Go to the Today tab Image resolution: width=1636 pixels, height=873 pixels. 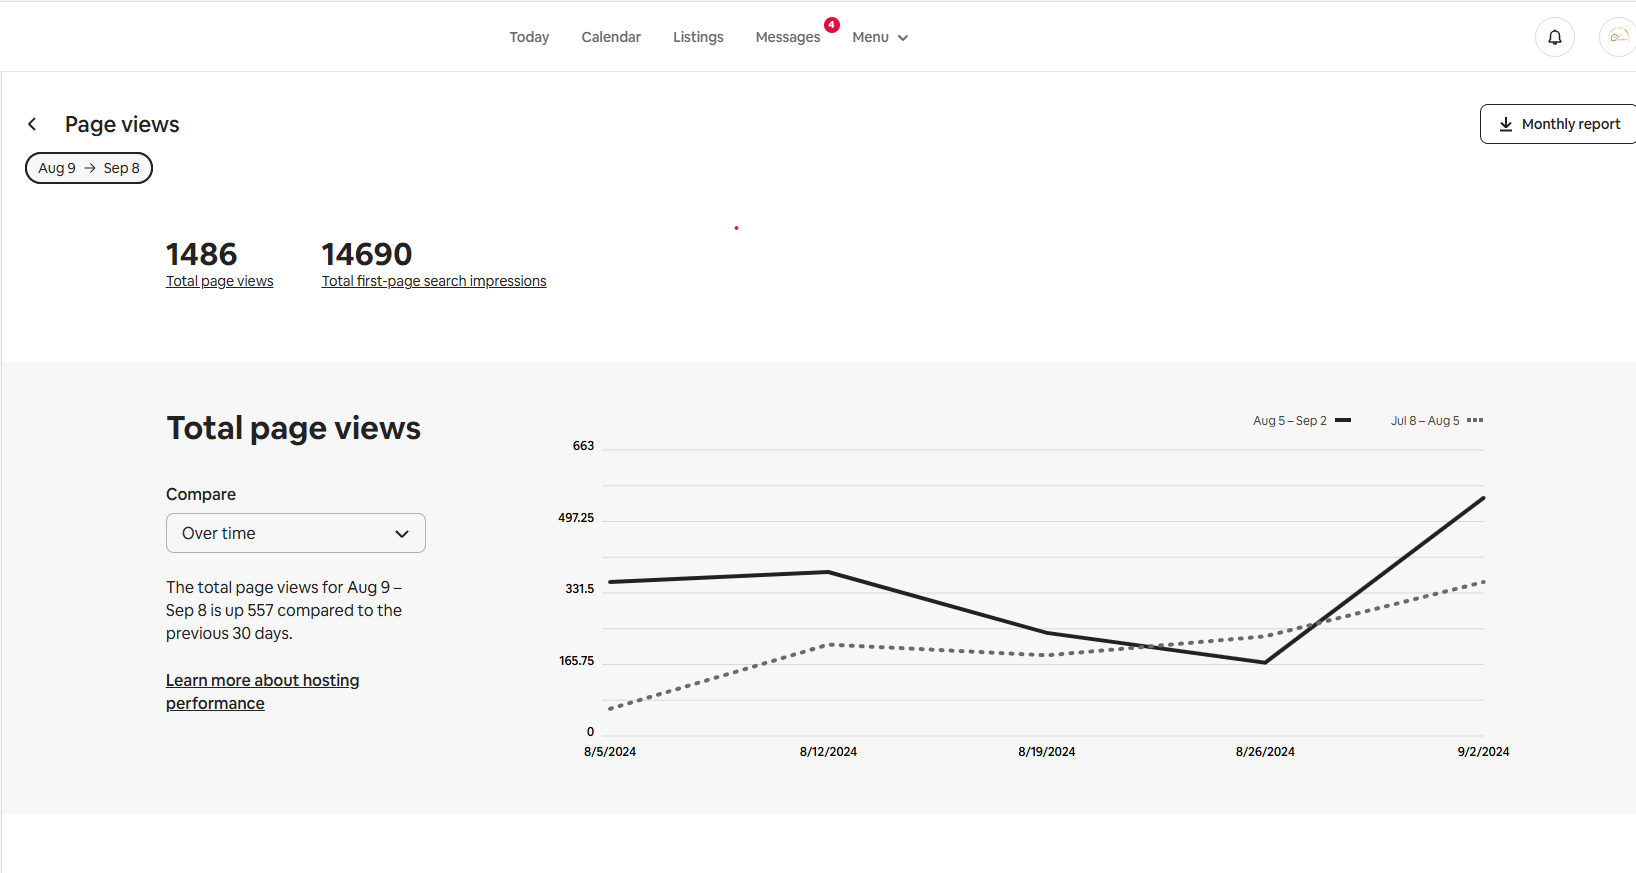click(529, 37)
